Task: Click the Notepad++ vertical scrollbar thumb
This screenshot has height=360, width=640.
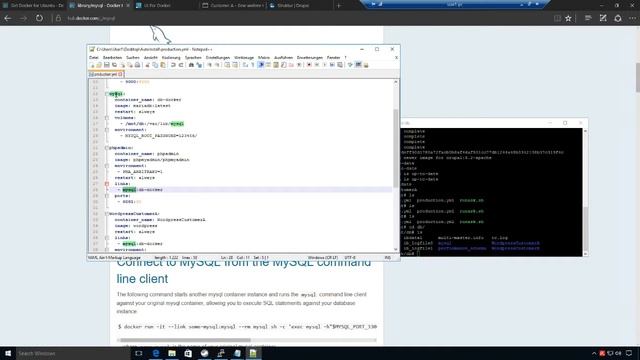Action: pyautogui.click(x=396, y=149)
